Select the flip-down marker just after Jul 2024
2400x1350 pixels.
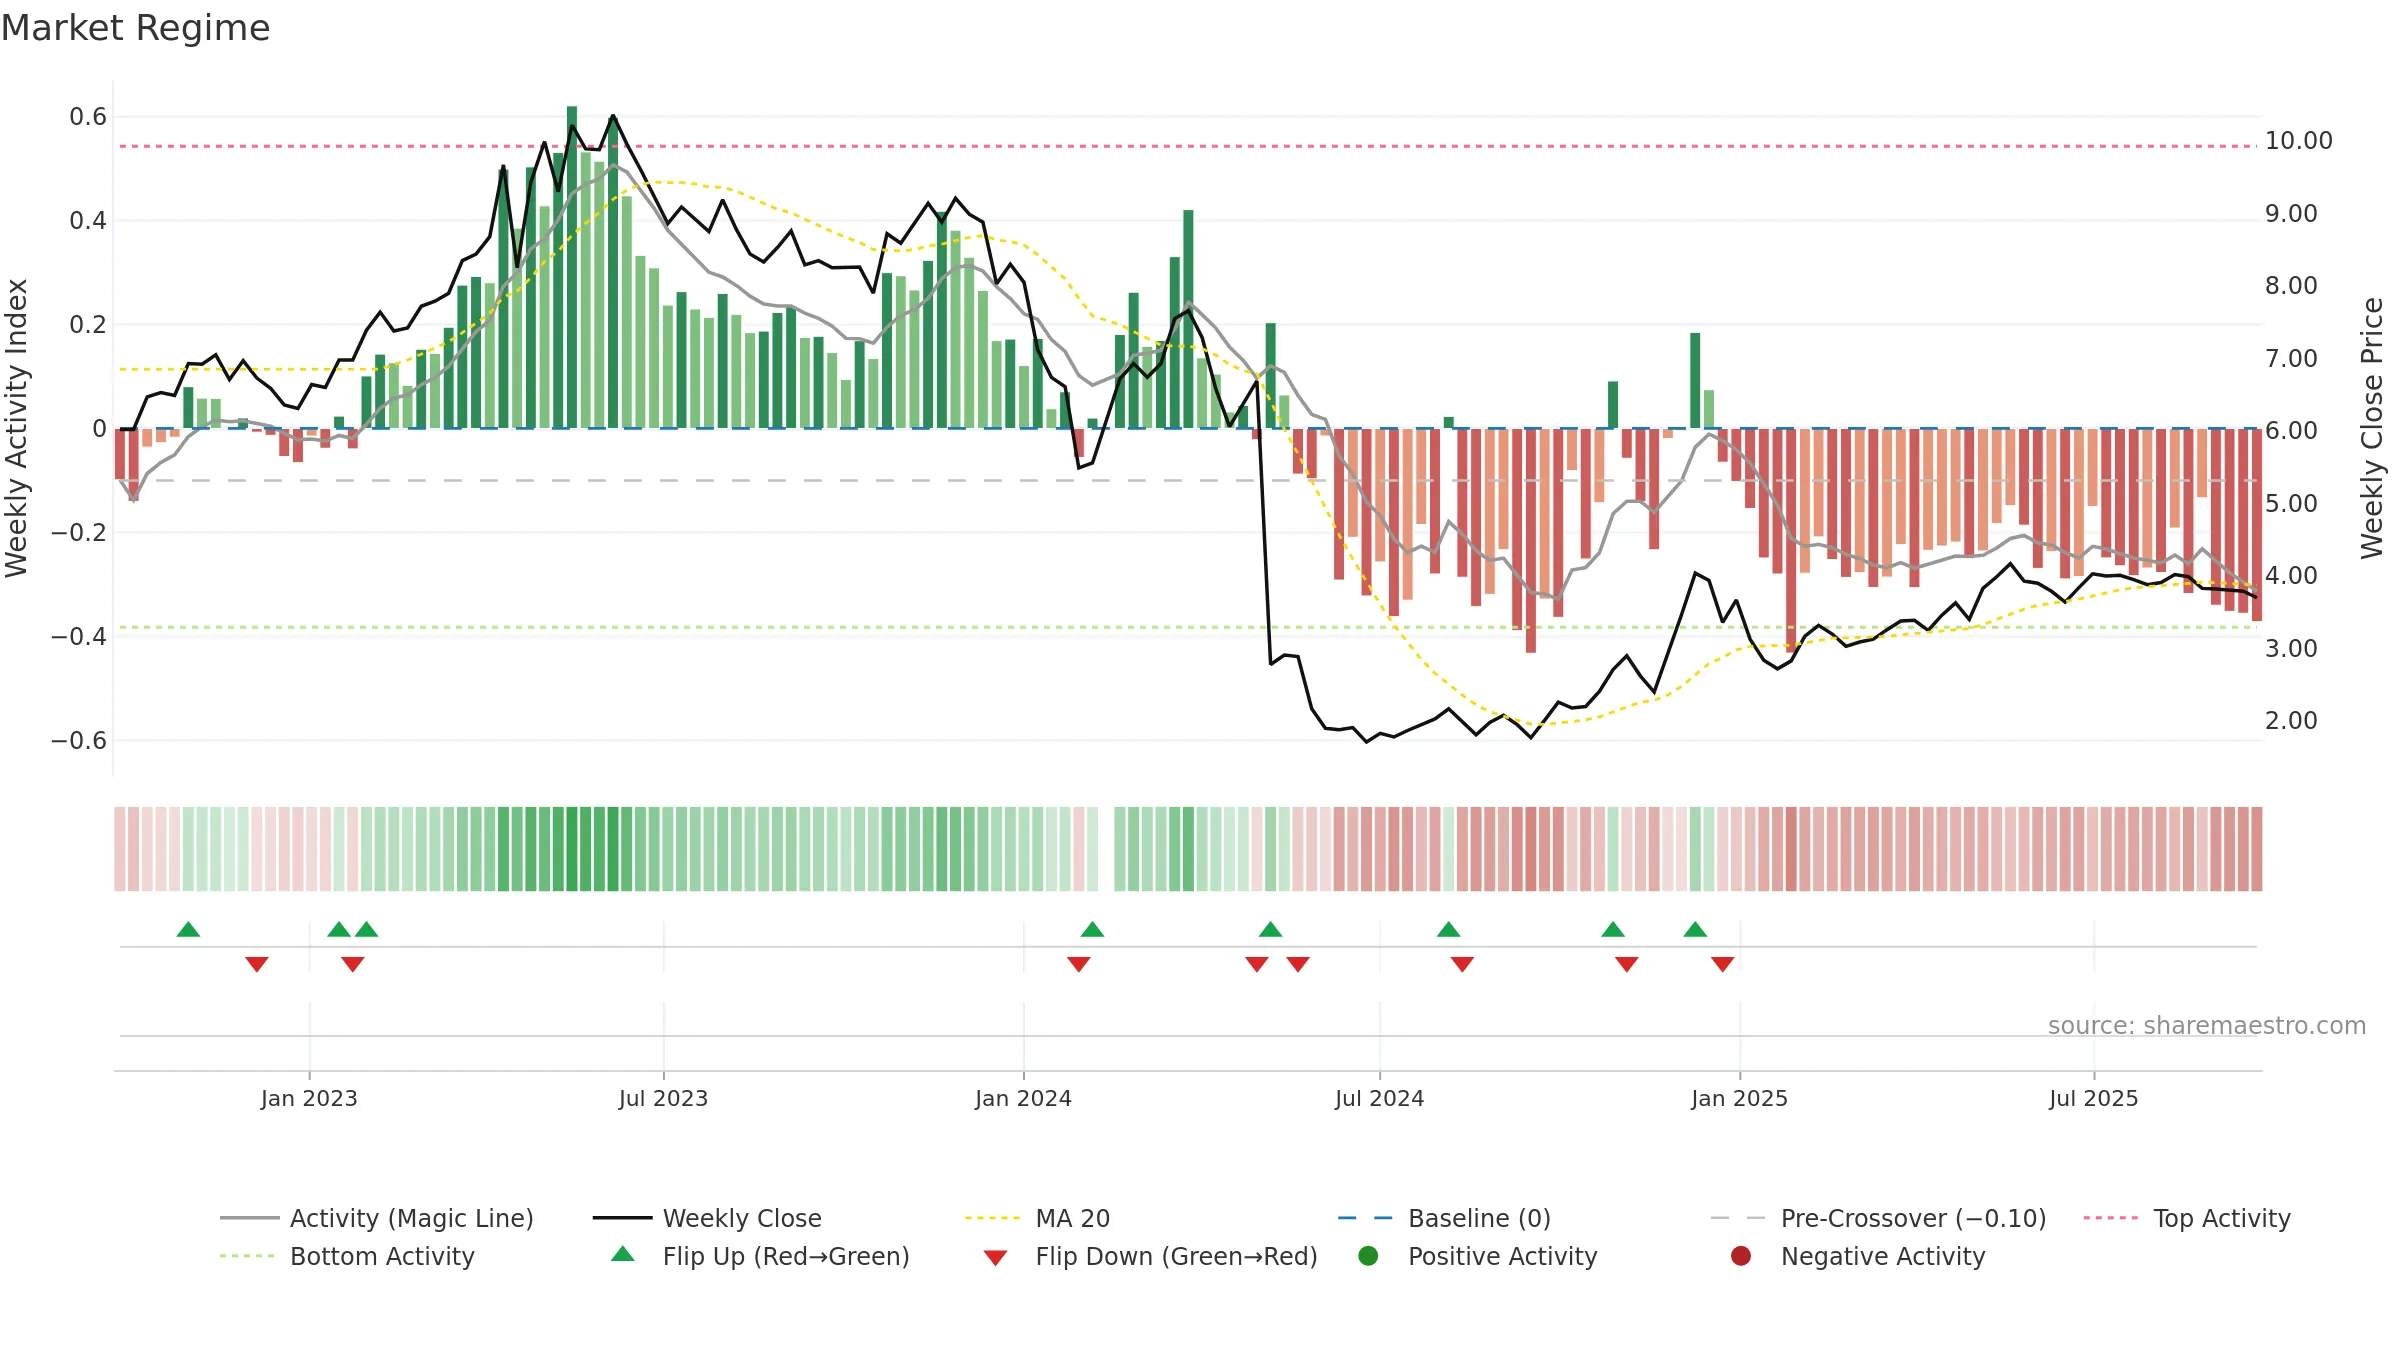point(1462,964)
